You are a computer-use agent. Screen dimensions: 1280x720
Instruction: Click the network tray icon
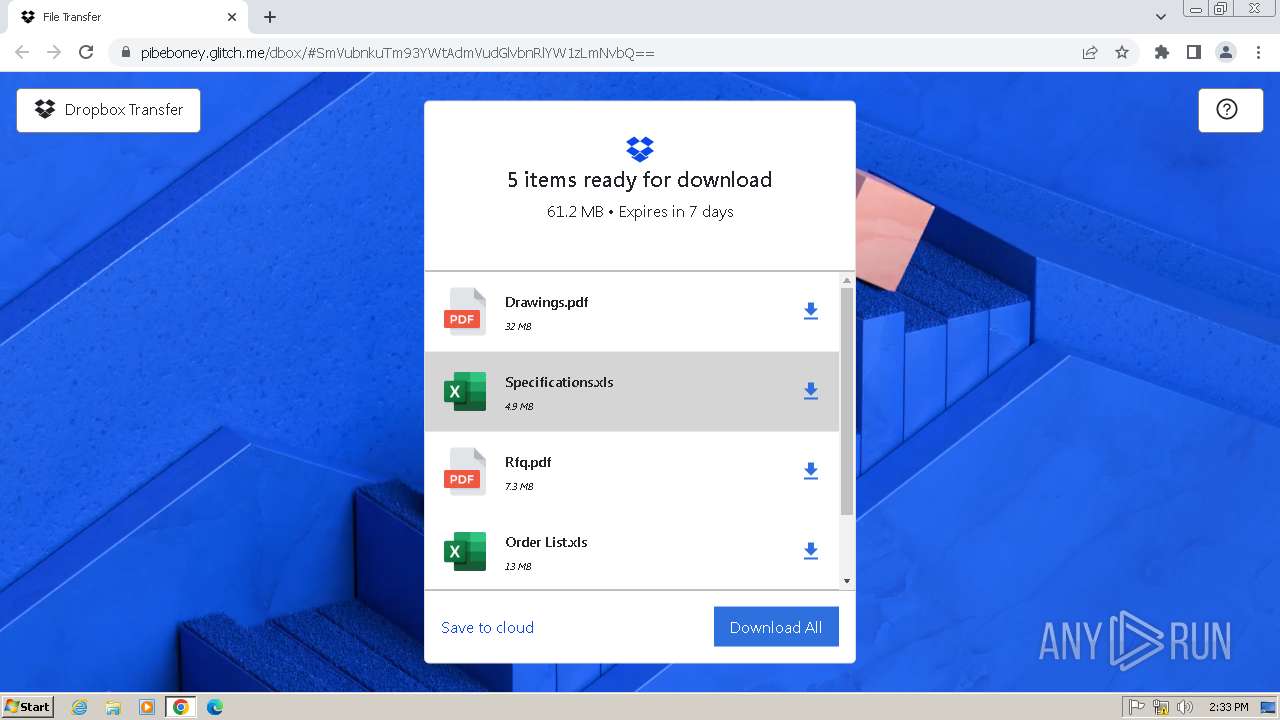click(1161, 707)
